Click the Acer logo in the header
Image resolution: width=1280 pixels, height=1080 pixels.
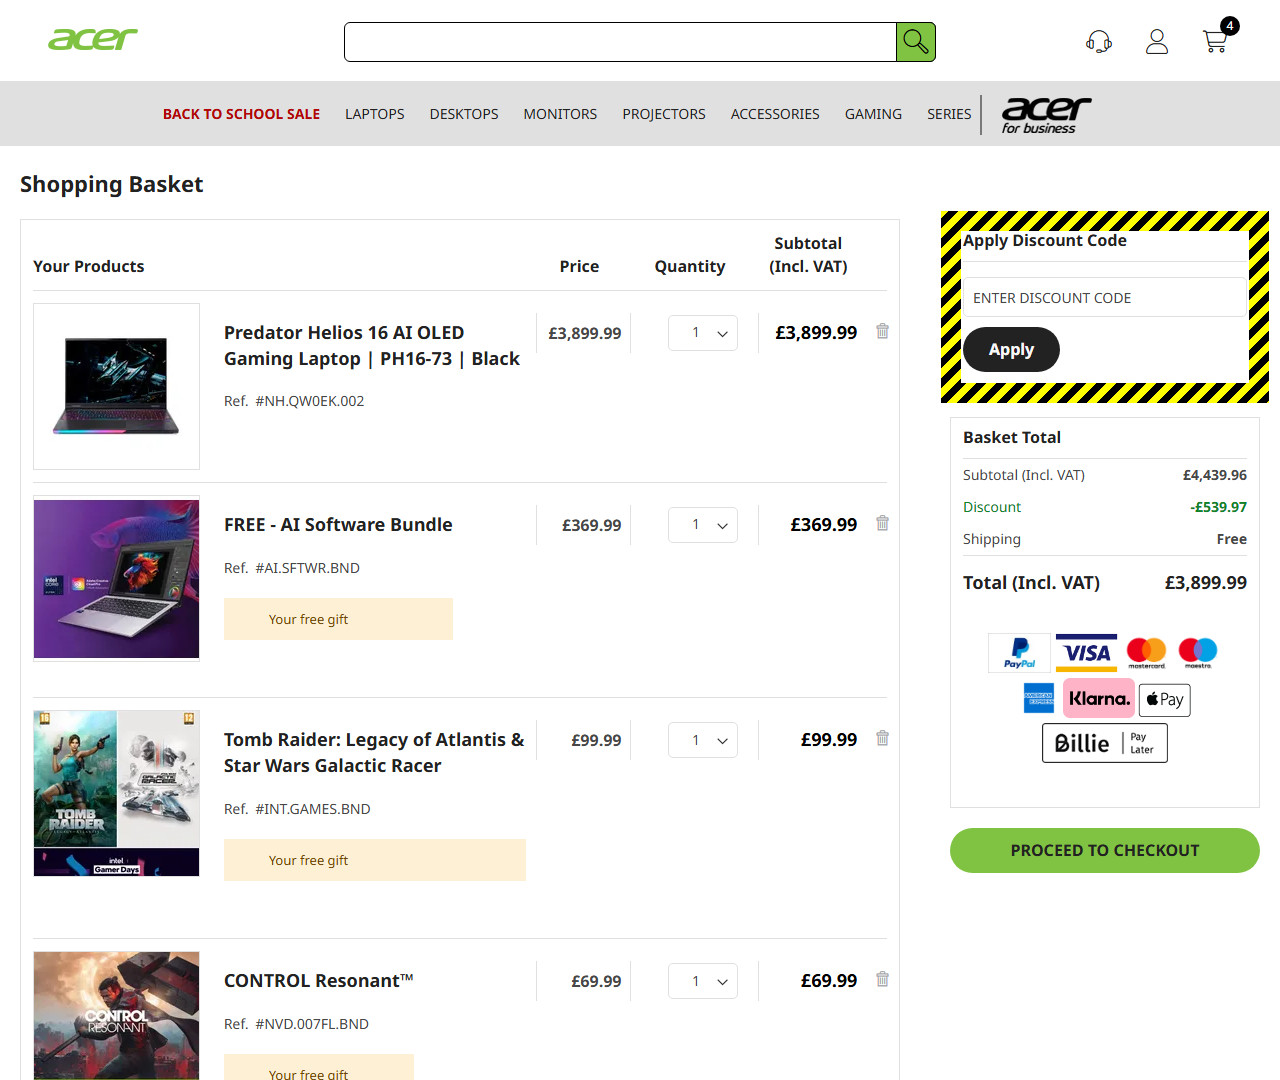(x=93, y=39)
